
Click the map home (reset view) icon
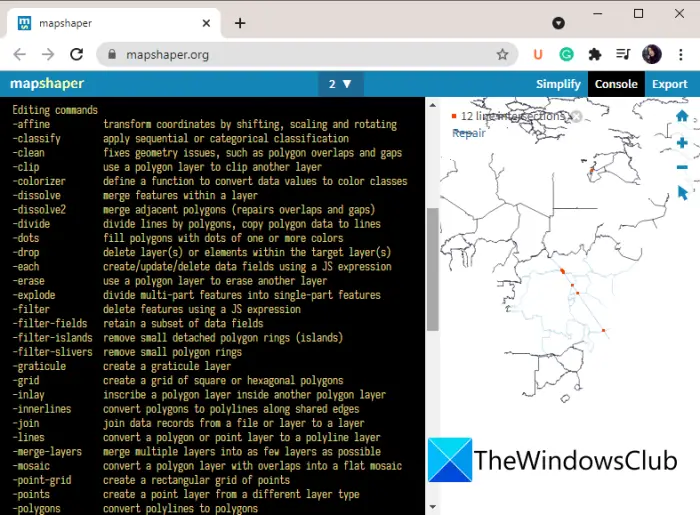(x=682, y=116)
